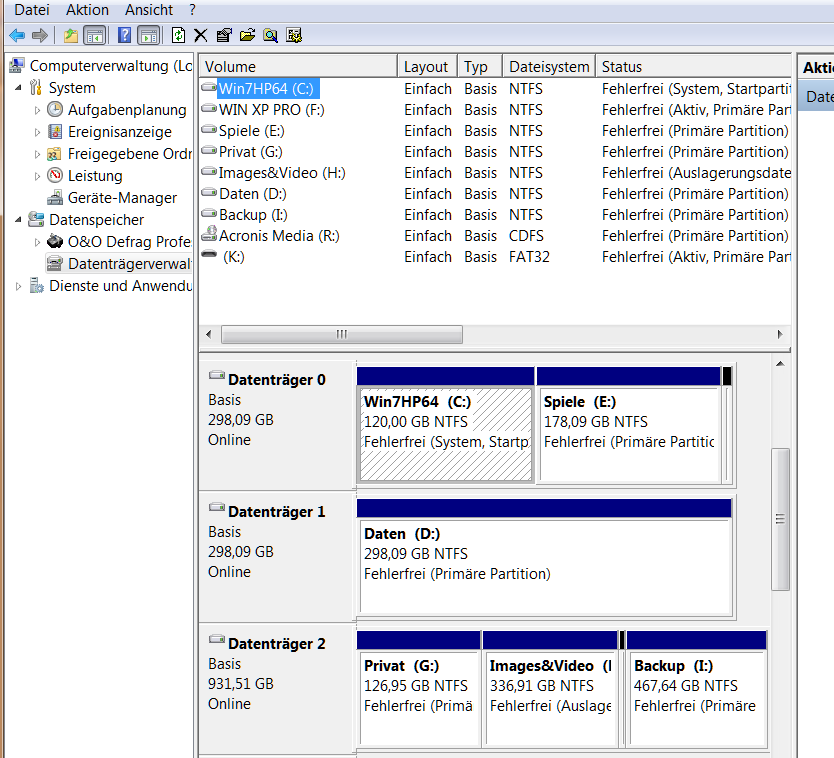834x758 pixels.
Task: Select Win7HP64 (C:) in volume list
Action: pos(268,88)
